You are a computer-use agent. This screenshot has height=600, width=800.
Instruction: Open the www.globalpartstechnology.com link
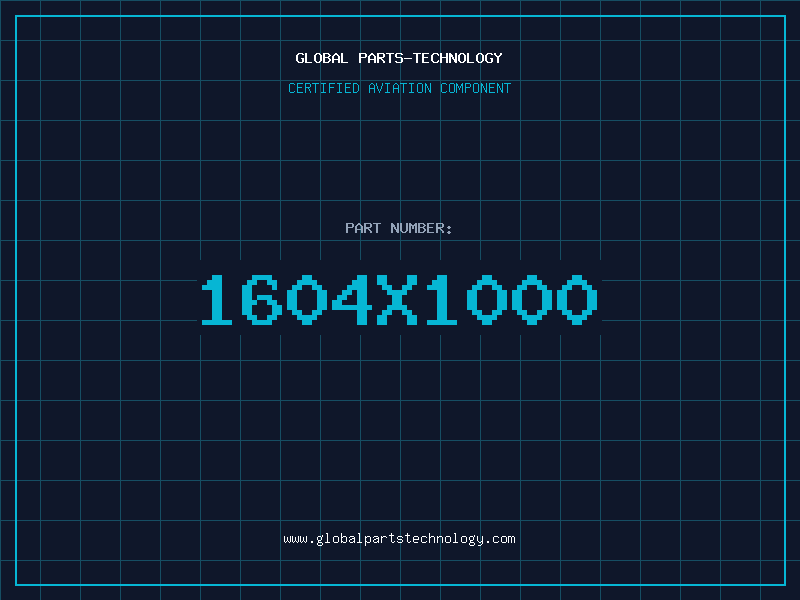click(x=399, y=539)
